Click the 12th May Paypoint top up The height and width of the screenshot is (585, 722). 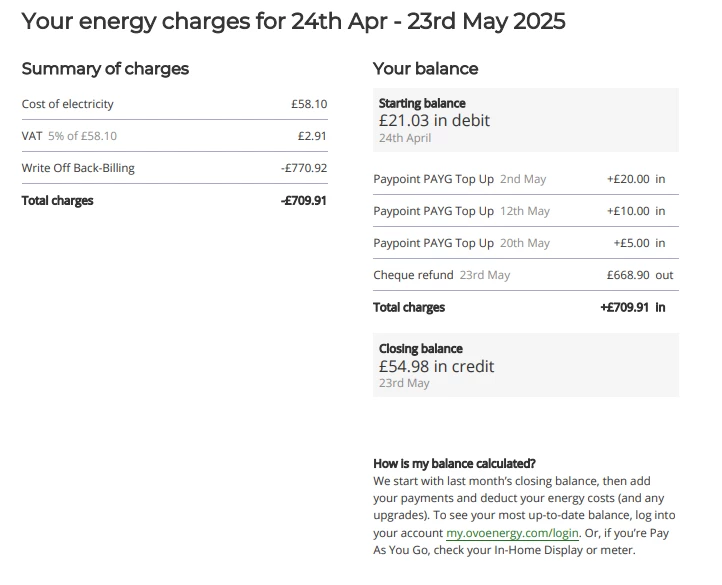[x=462, y=211]
